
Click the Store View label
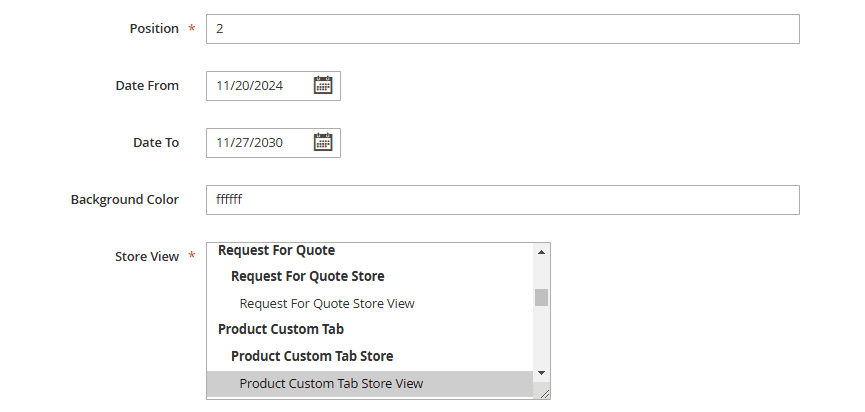coord(147,257)
